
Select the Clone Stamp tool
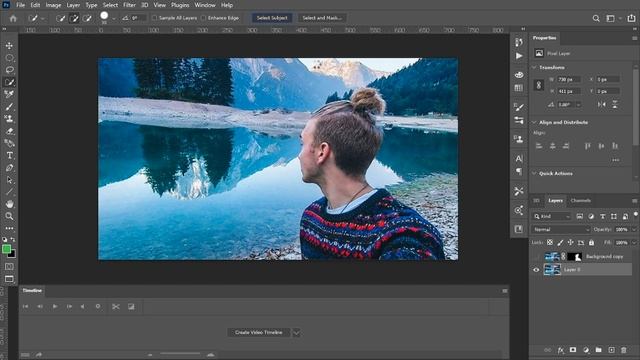tap(9, 119)
